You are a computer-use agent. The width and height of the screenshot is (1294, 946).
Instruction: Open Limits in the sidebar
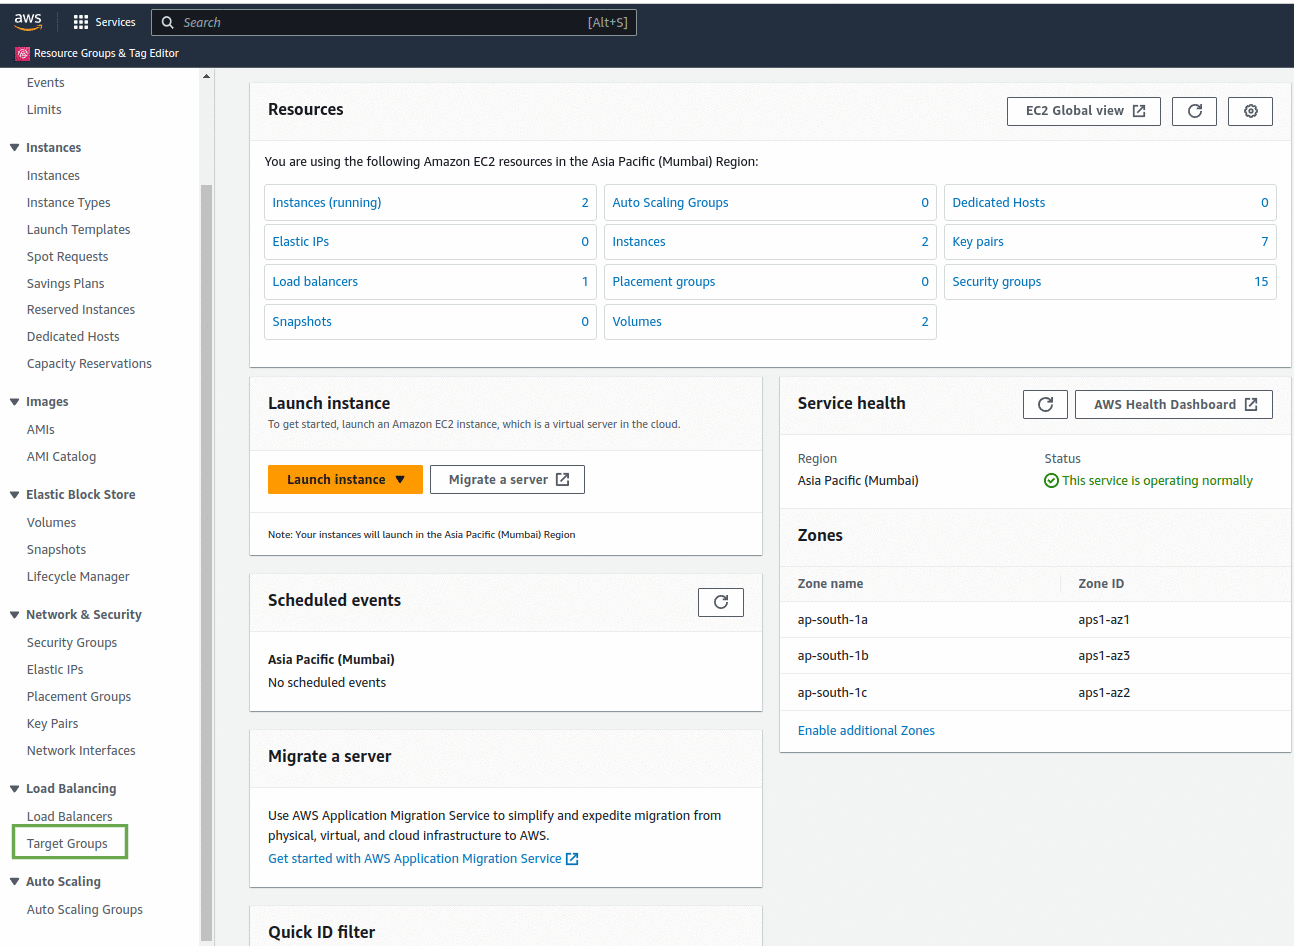pyautogui.click(x=44, y=109)
